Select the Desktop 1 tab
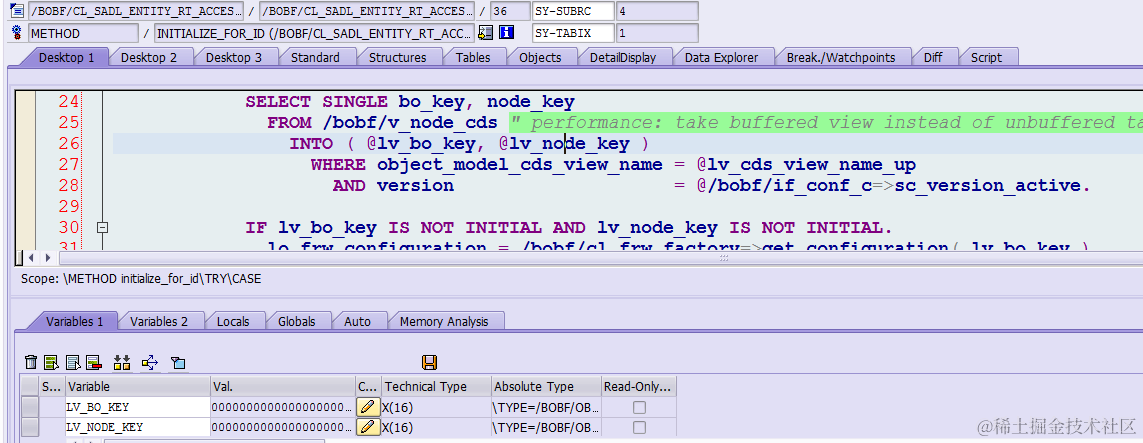 pyautogui.click(x=66, y=58)
